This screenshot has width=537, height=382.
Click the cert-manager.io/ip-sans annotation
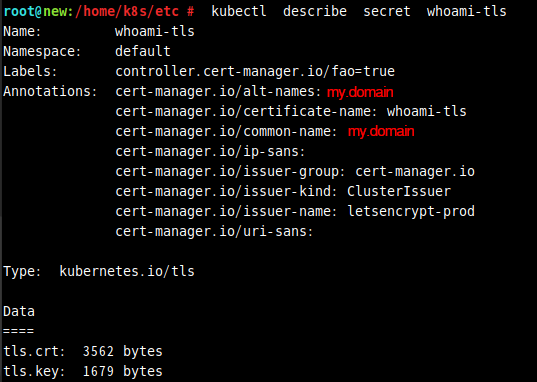pyautogui.click(x=210, y=151)
